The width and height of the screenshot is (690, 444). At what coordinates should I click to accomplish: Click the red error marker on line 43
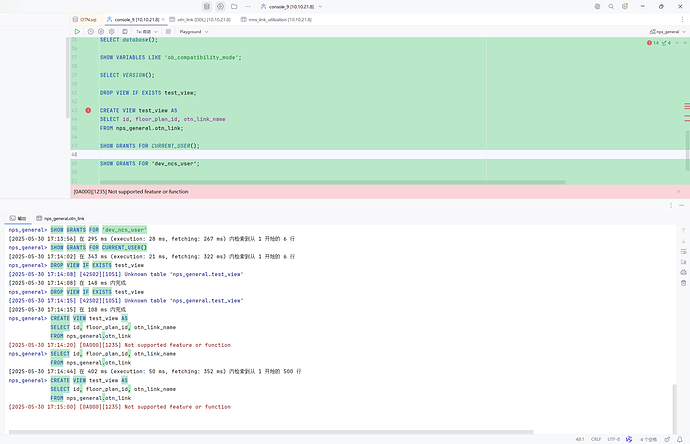(x=88, y=110)
